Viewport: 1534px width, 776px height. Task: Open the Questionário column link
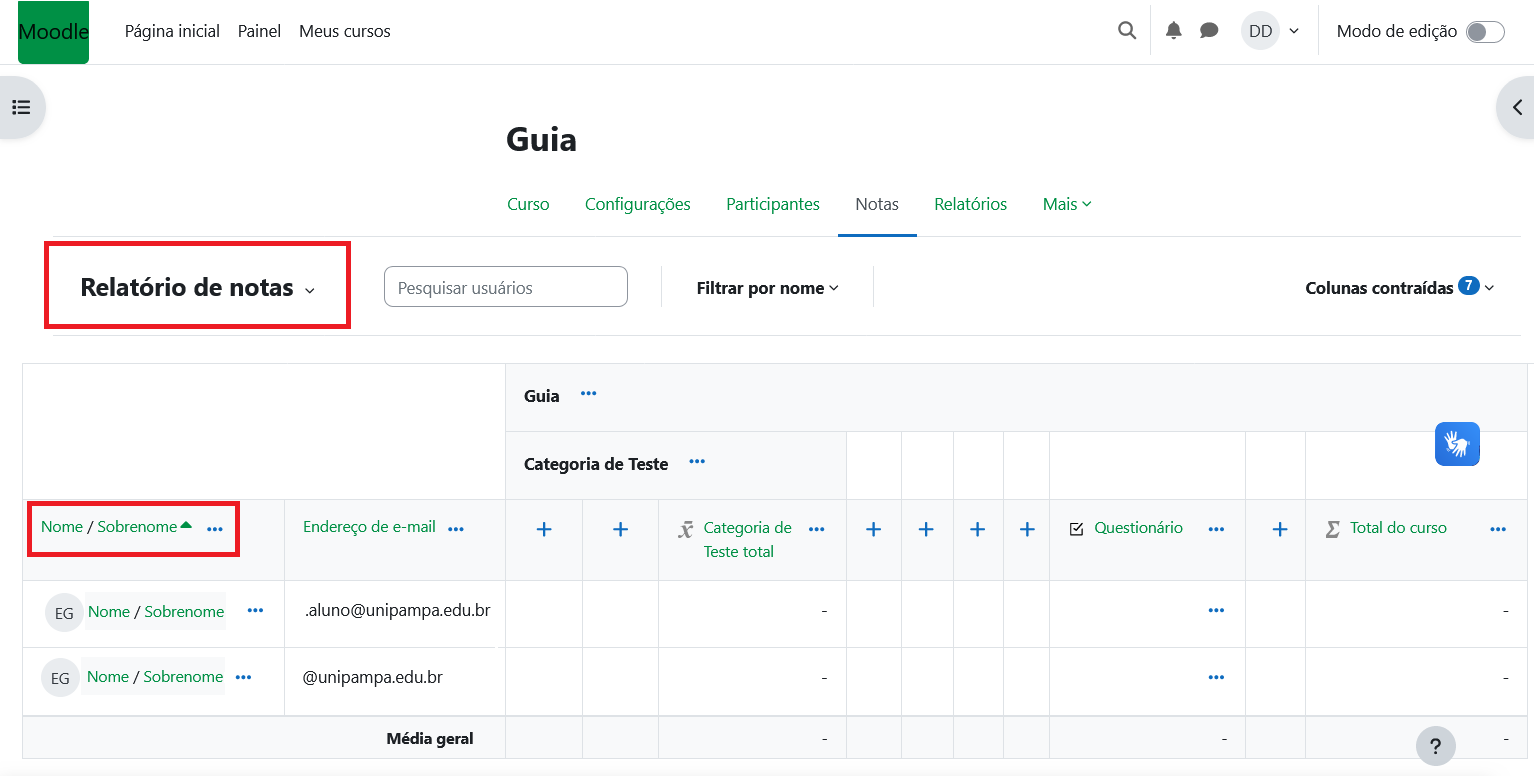1138,528
